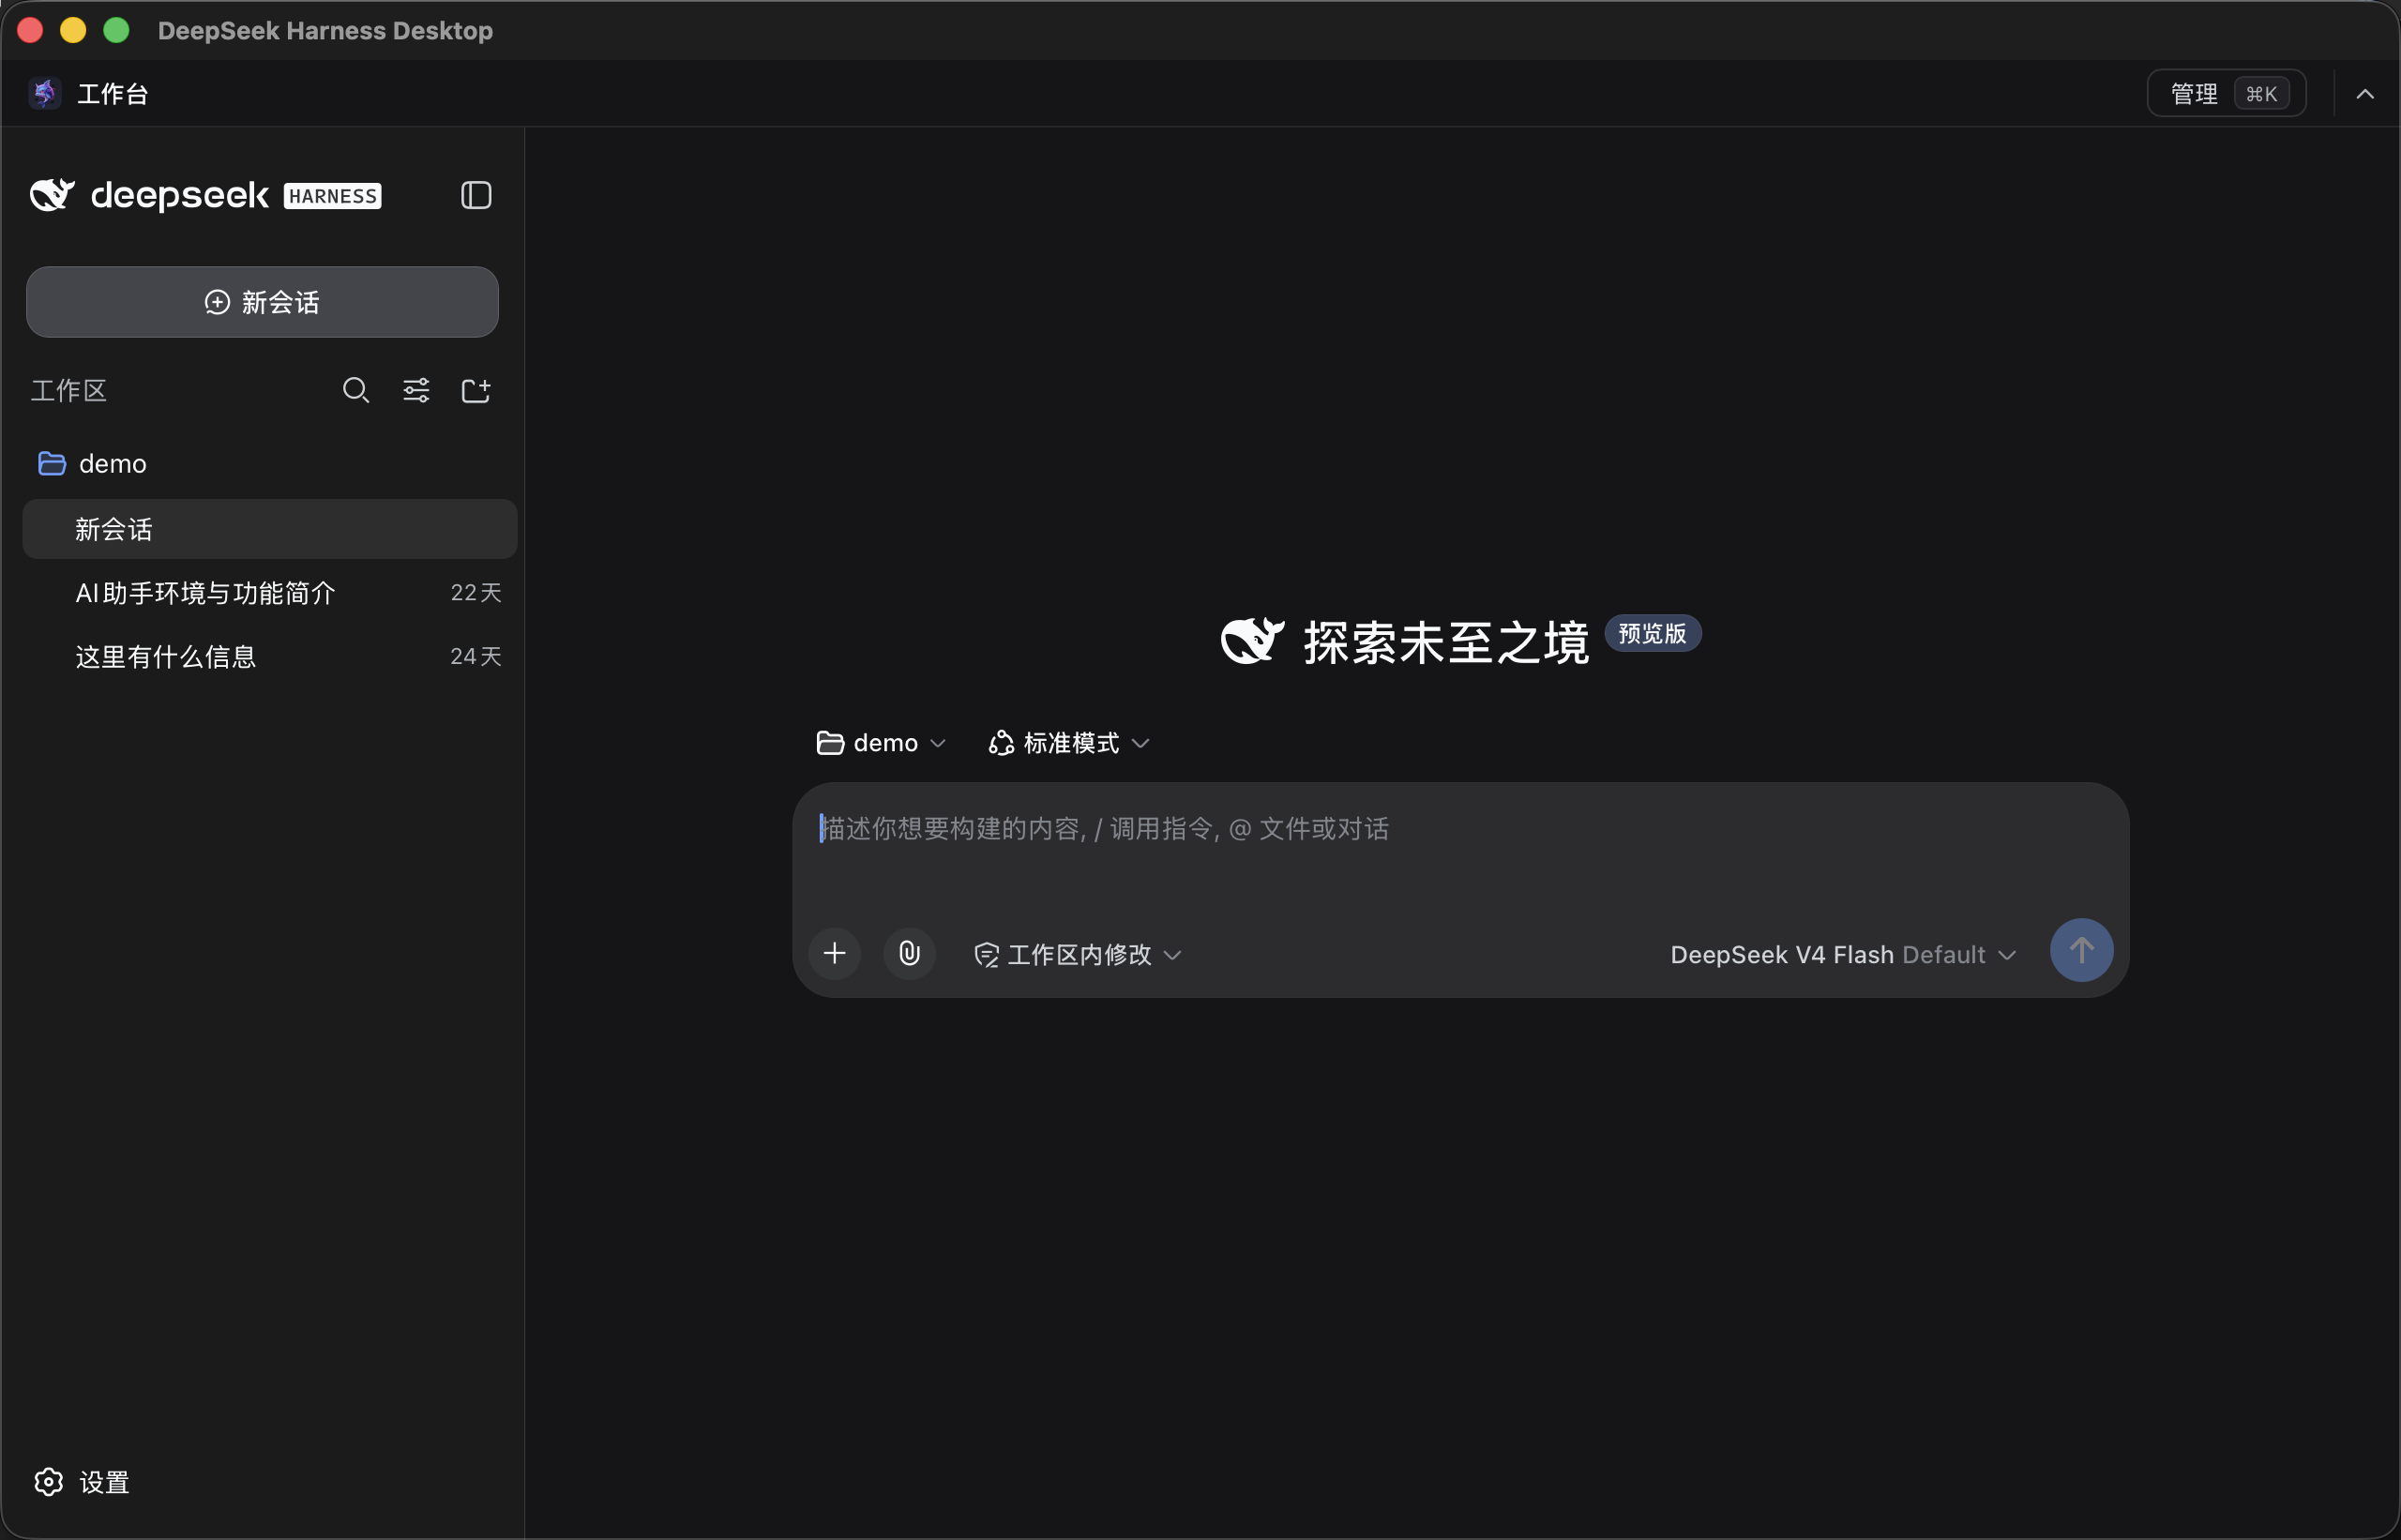Select the demo workspace folder
The height and width of the screenshot is (1540, 2401).
click(92, 464)
